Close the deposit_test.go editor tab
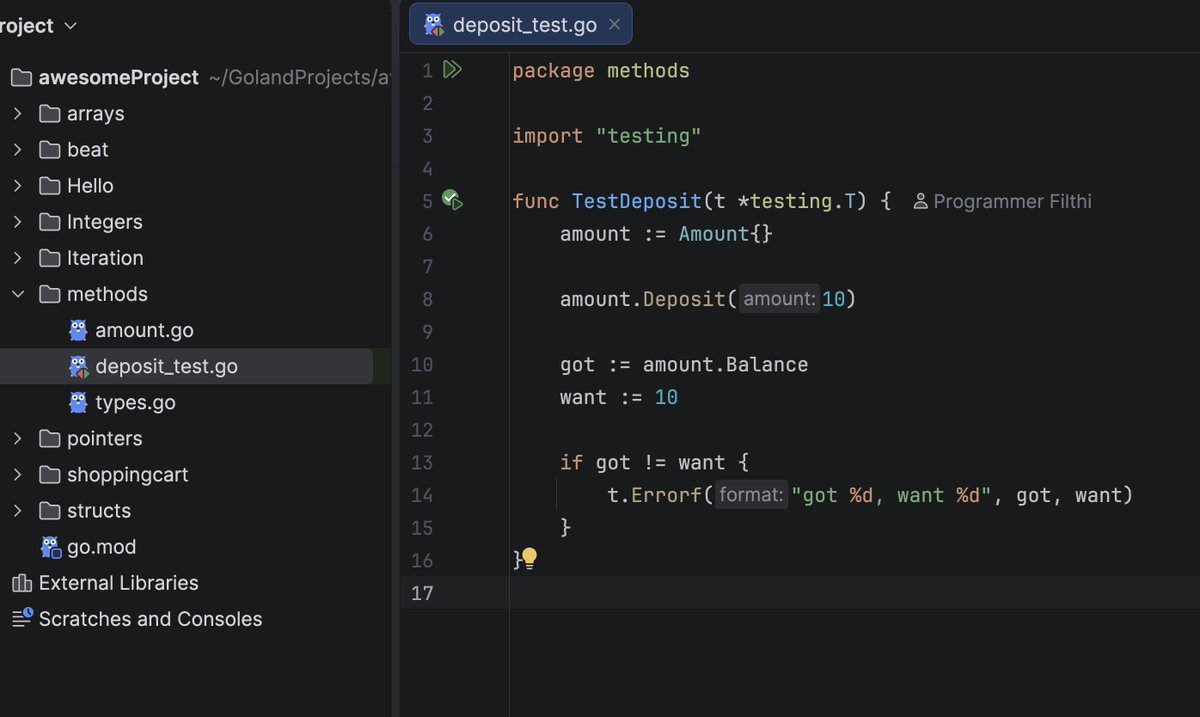Image resolution: width=1200 pixels, height=717 pixels. tap(614, 25)
